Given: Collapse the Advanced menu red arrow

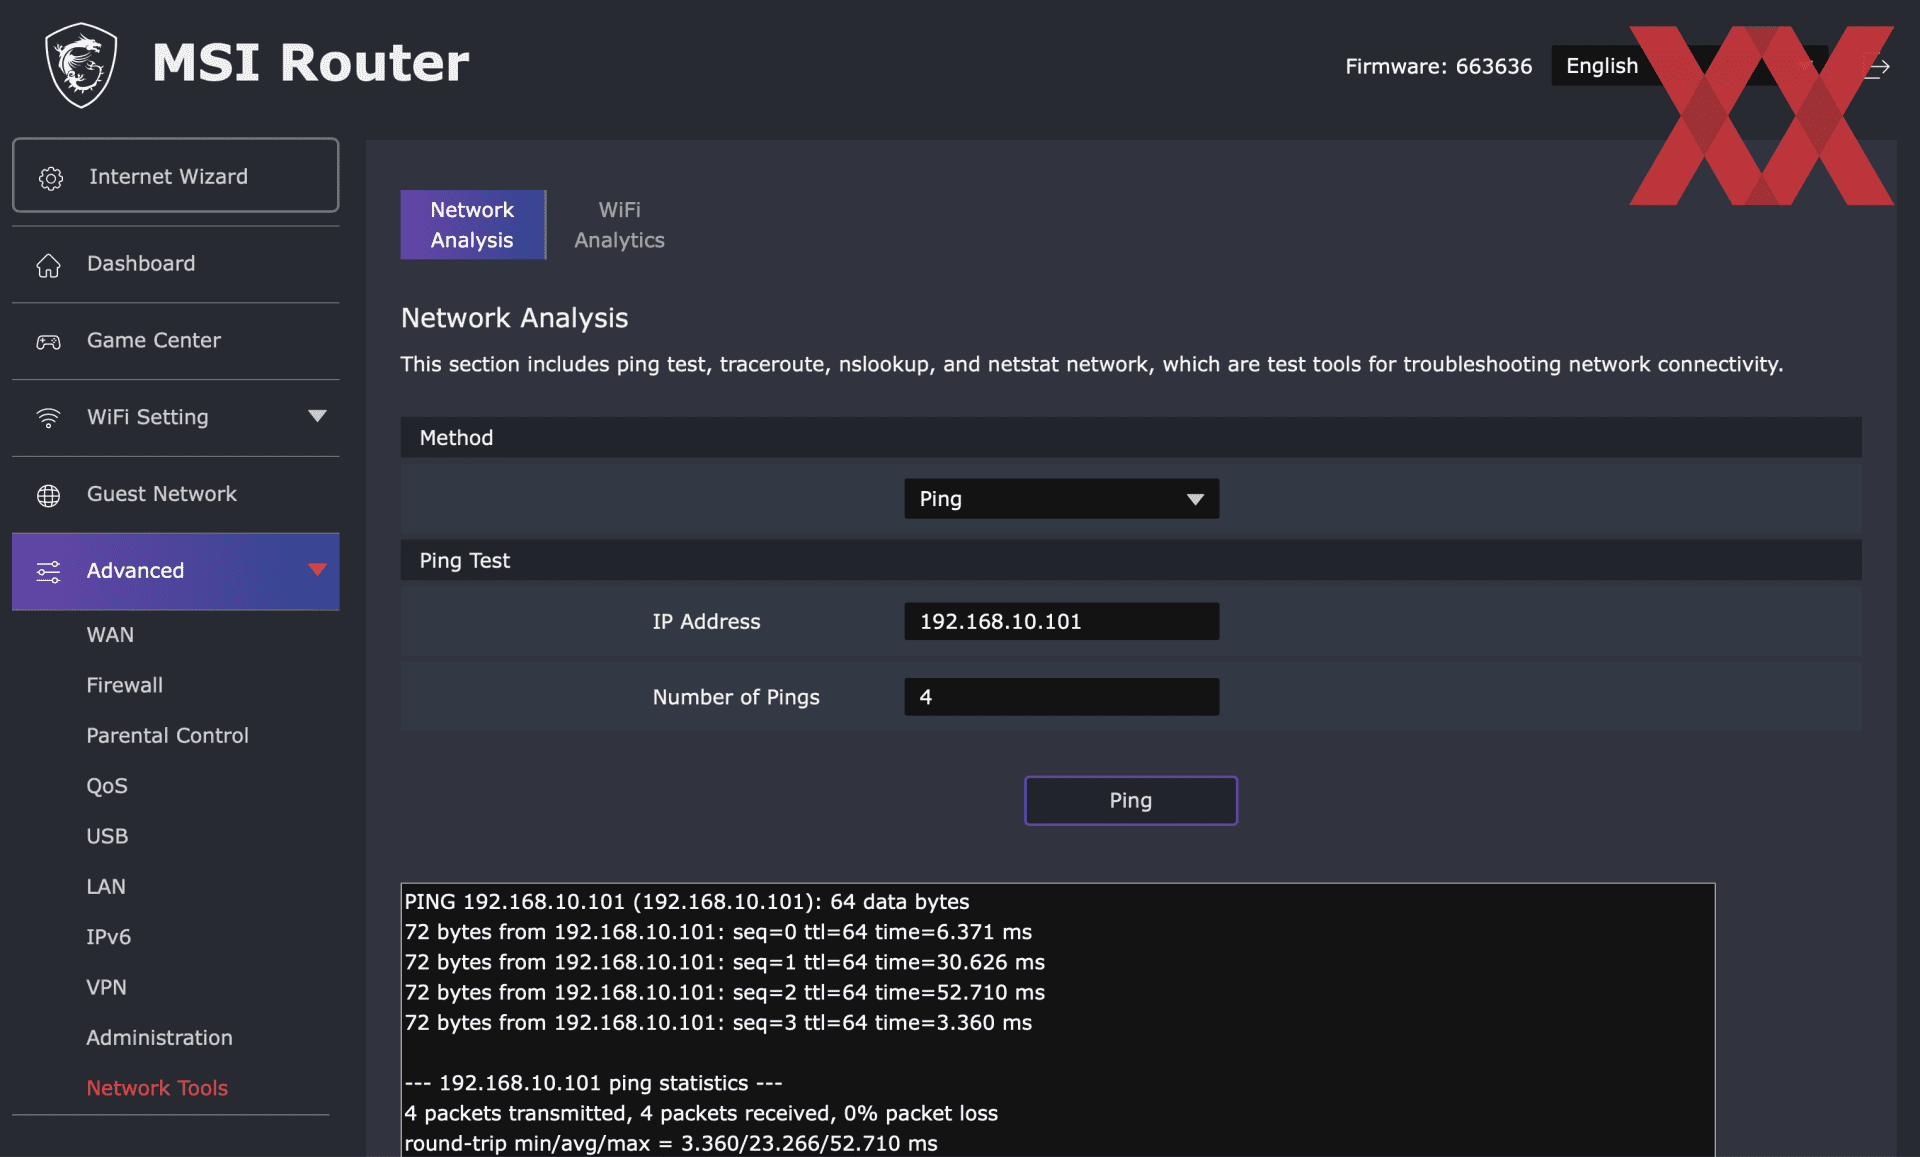Looking at the screenshot, I should coord(317,570).
